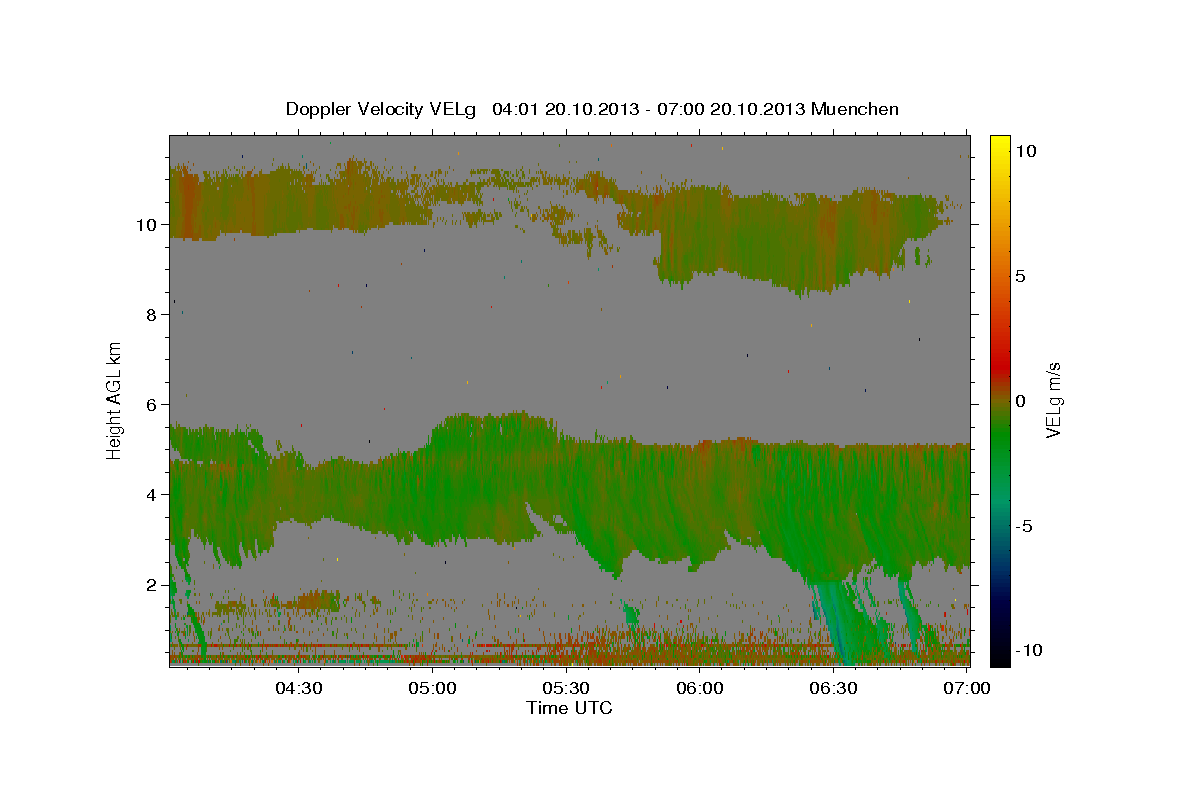Image resolution: width=1200 pixels, height=800 pixels.
Task: Click the '05:30' time axis label
Action: 565,688
